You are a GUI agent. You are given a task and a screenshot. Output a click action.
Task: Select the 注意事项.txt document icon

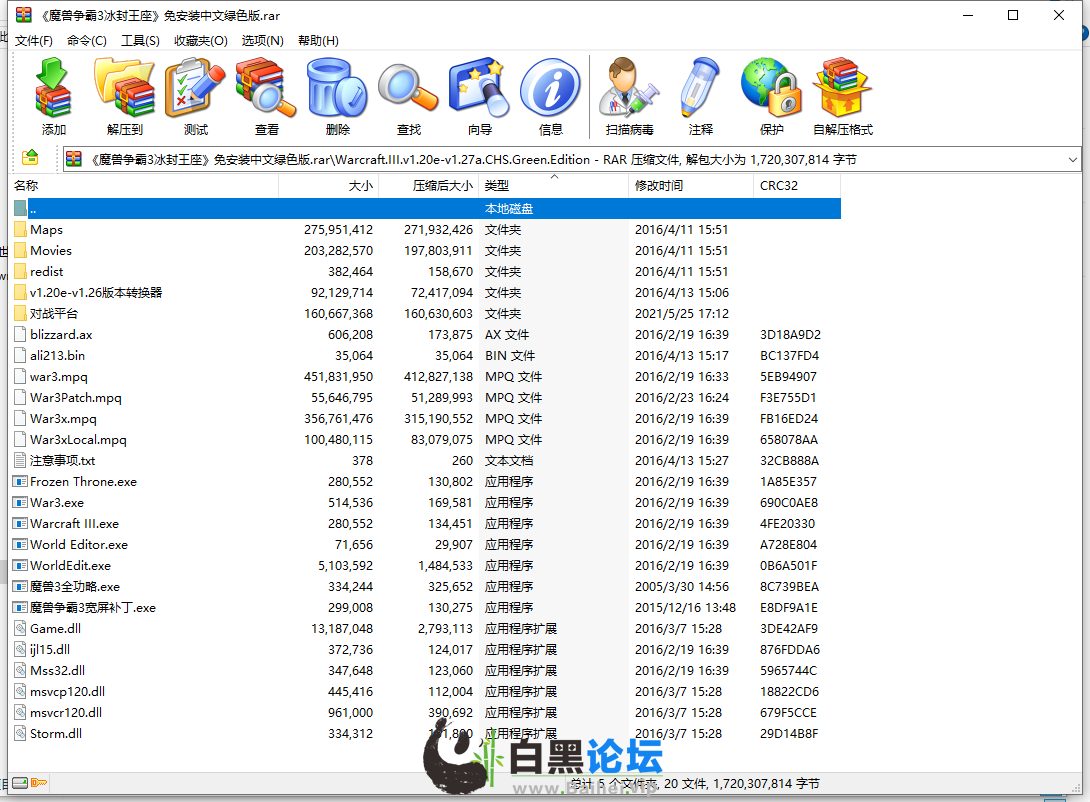click(x=20, y=460)
